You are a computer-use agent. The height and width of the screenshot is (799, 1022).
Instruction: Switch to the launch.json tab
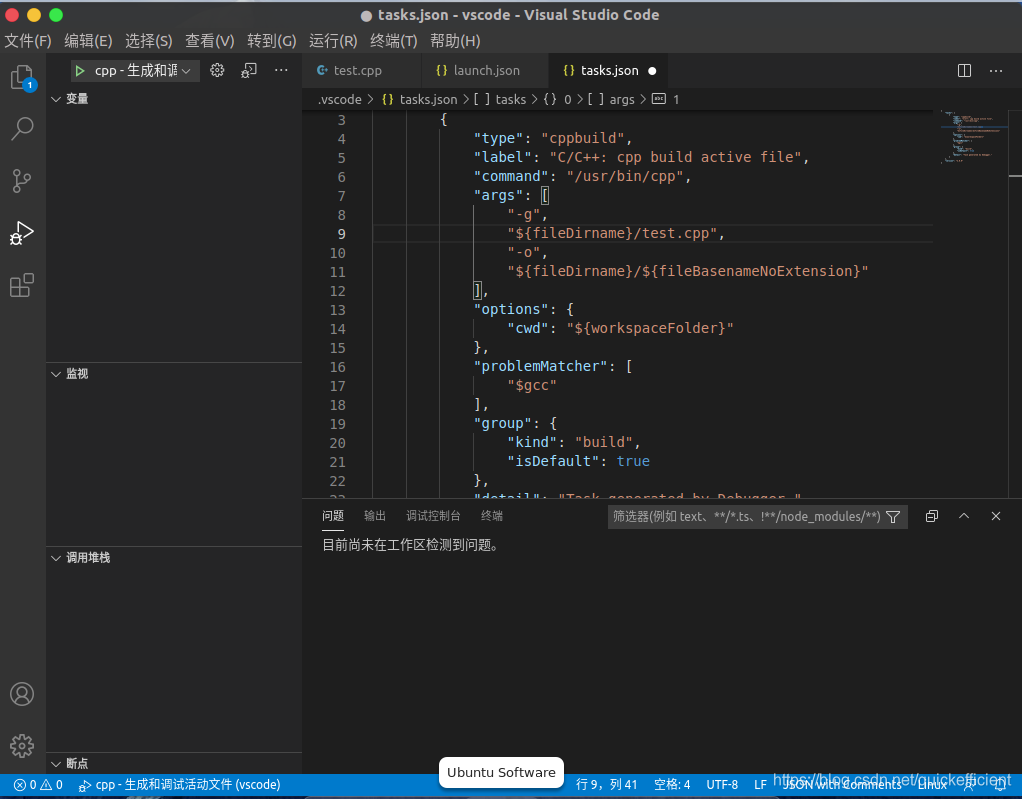(x=486, y=70)
